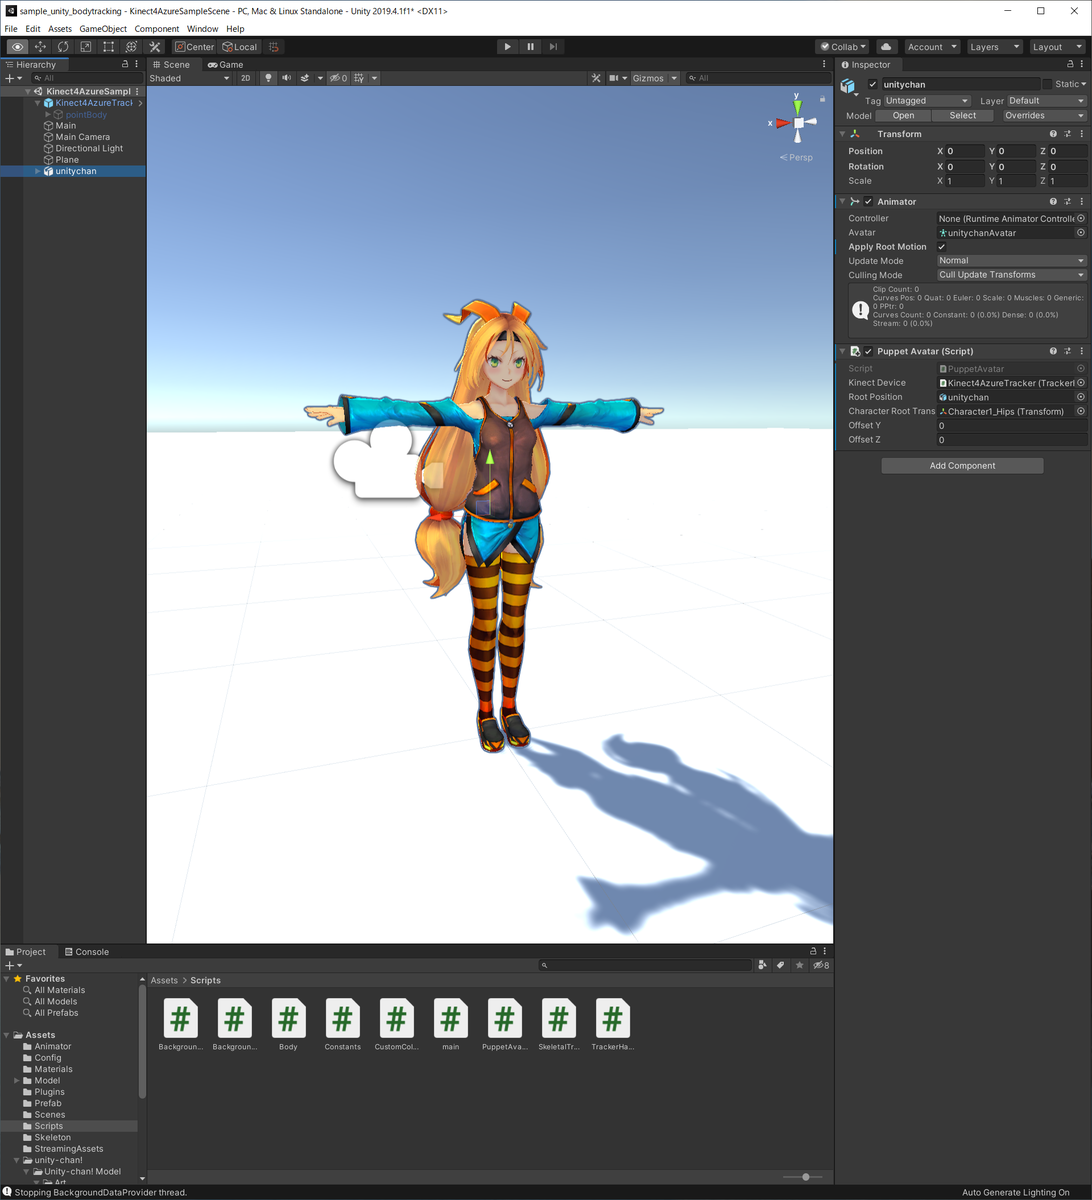Filter project search by type icon

(x=763, y=965)
